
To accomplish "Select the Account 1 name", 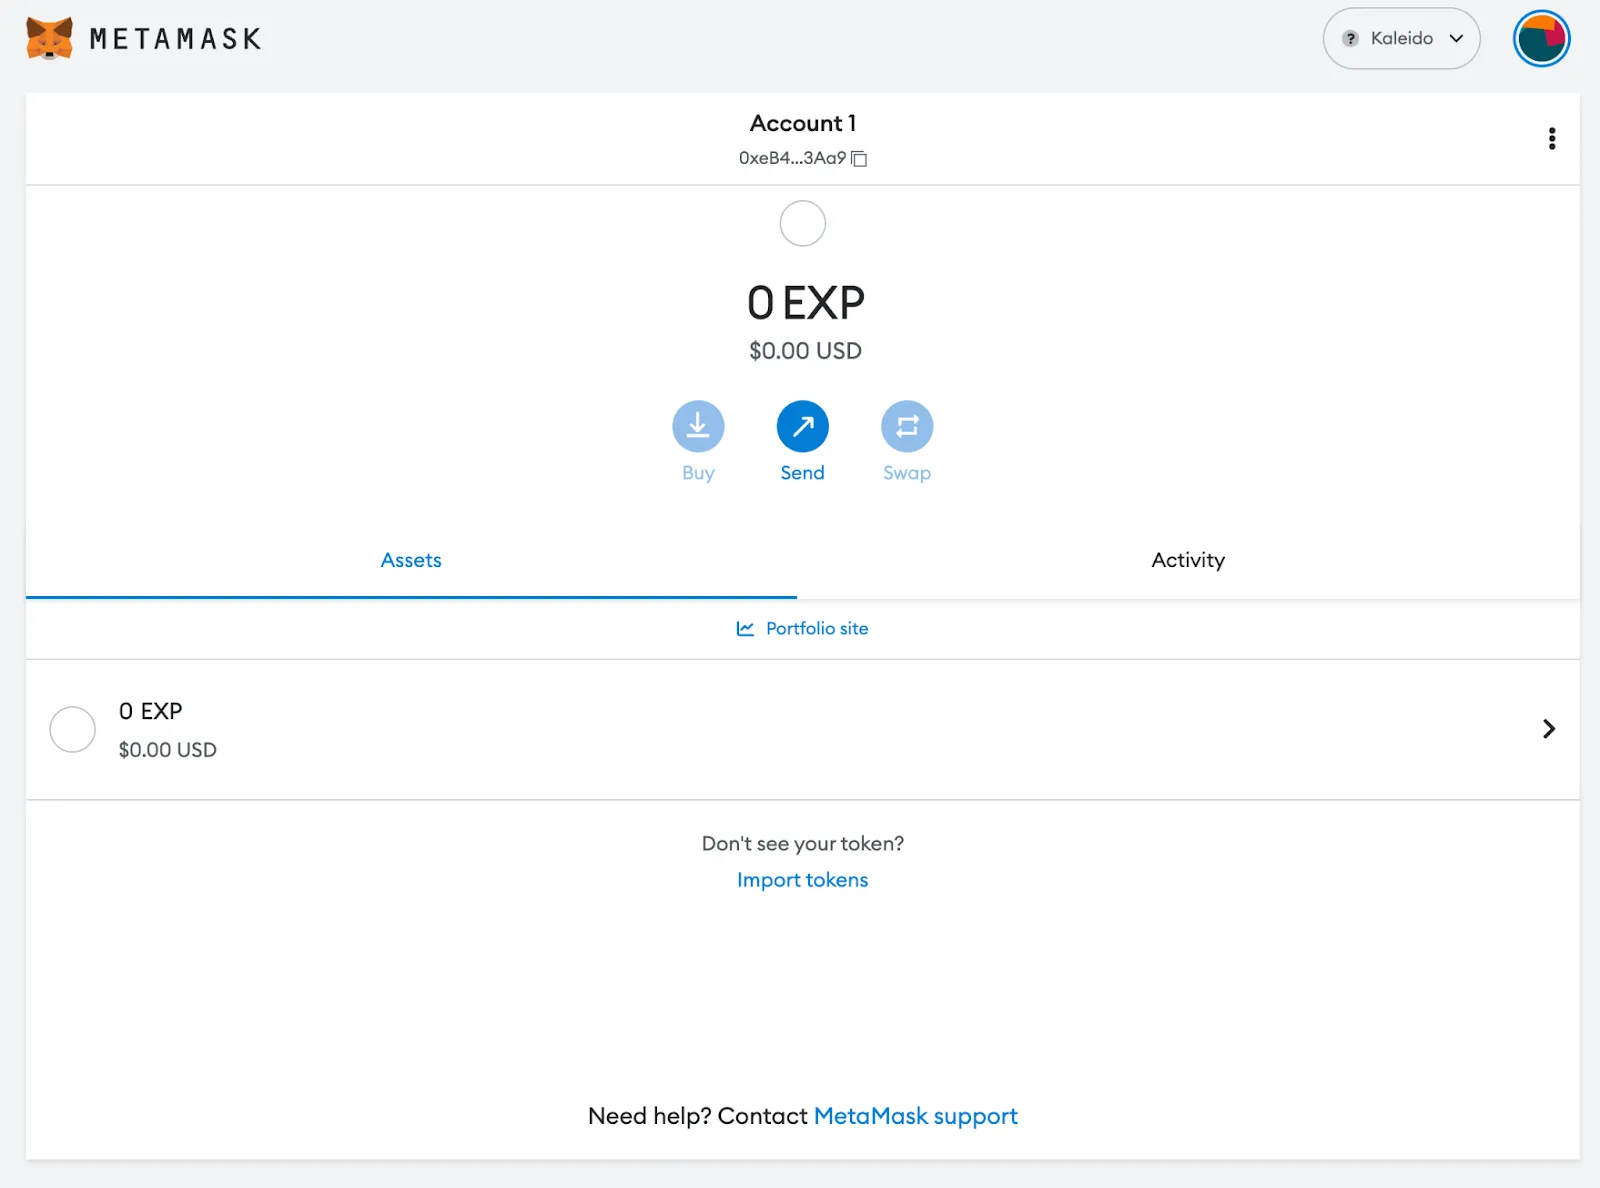I will tap(803, 123).
